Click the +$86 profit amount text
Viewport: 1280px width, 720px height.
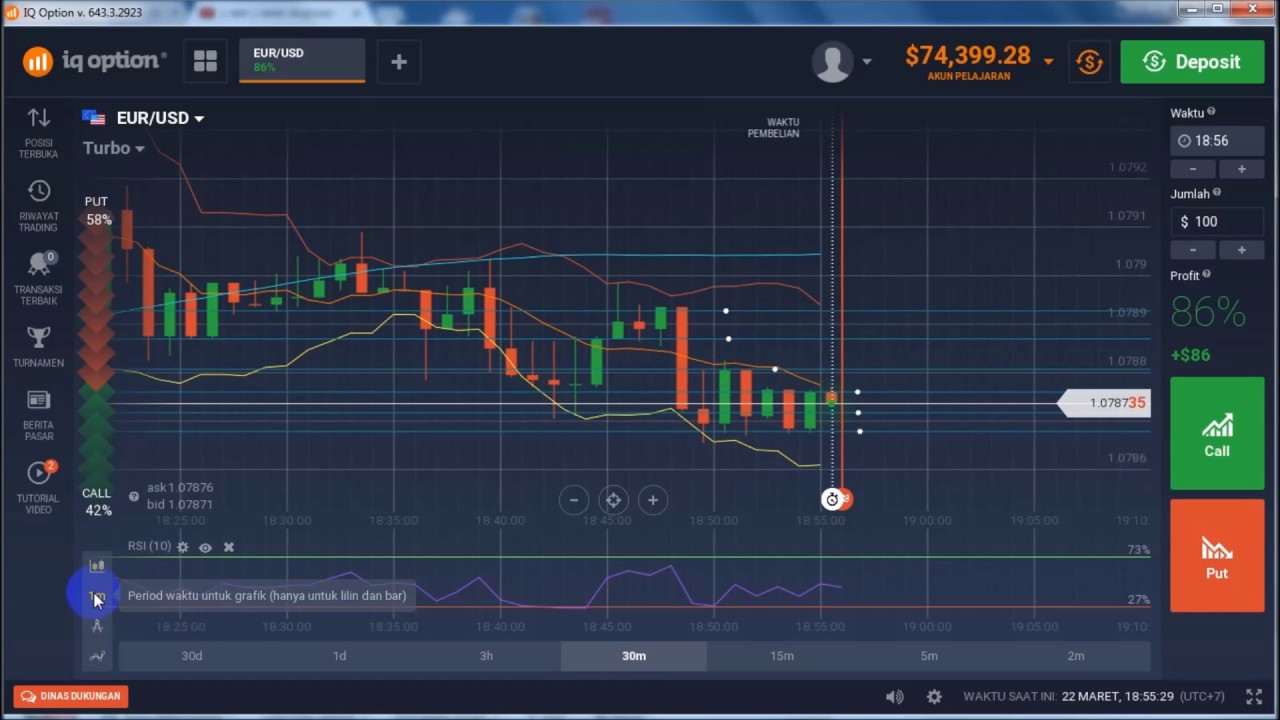(1190, 355)
